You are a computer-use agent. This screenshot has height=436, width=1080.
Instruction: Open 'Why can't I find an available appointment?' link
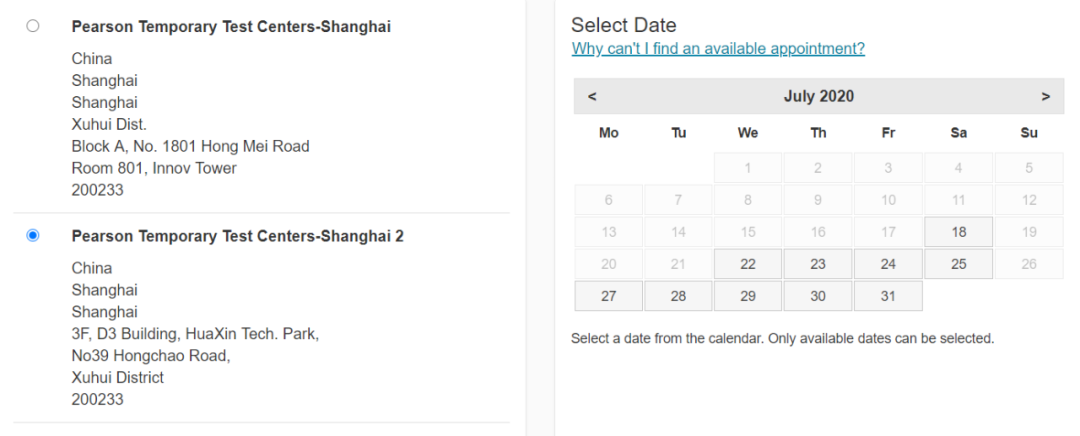point(718,48)
